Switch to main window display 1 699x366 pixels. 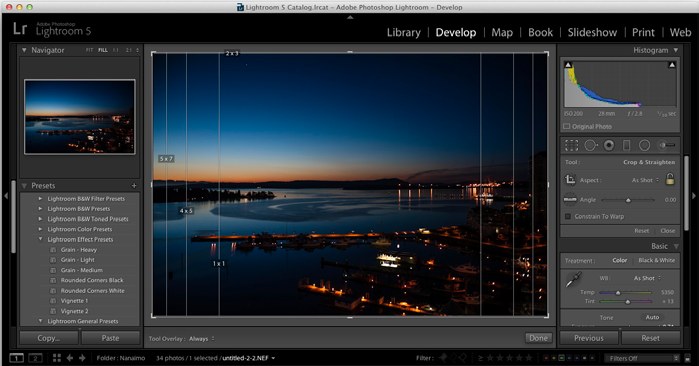coord(16,358)
